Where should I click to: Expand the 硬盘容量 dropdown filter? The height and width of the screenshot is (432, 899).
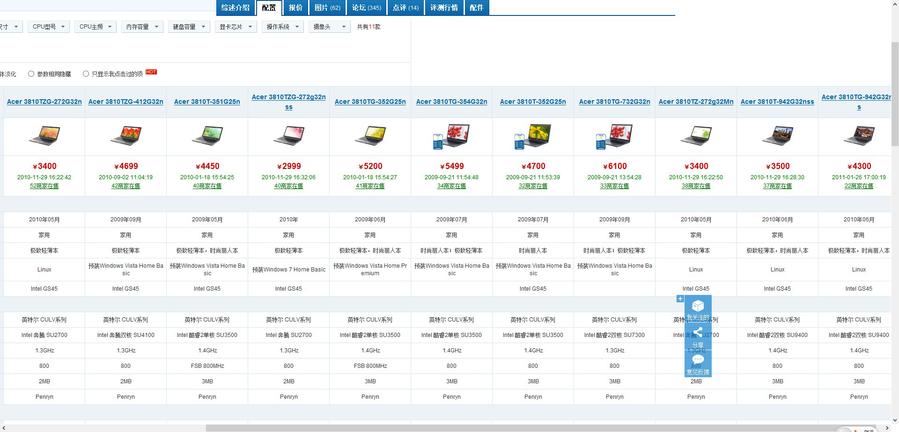[189, 26]
